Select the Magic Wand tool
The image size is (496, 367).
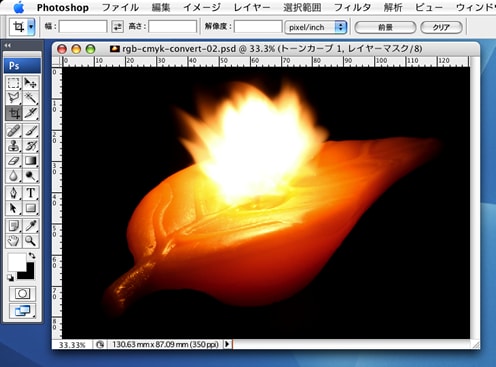31,97
